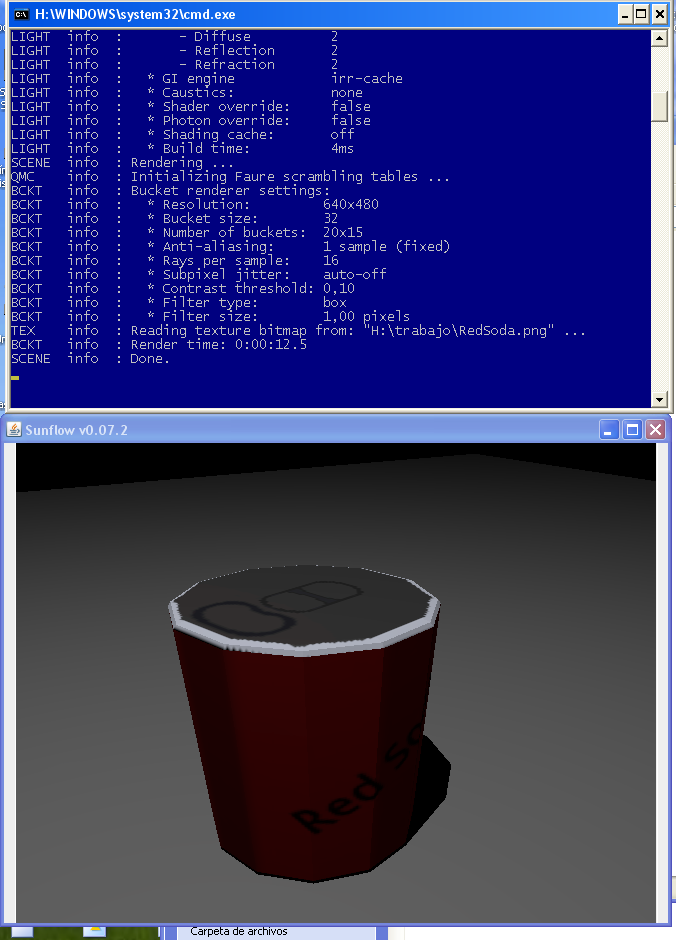Maximize the cmd.exe console window
Screen dimensions: 676x940
(x=641, y=14)
